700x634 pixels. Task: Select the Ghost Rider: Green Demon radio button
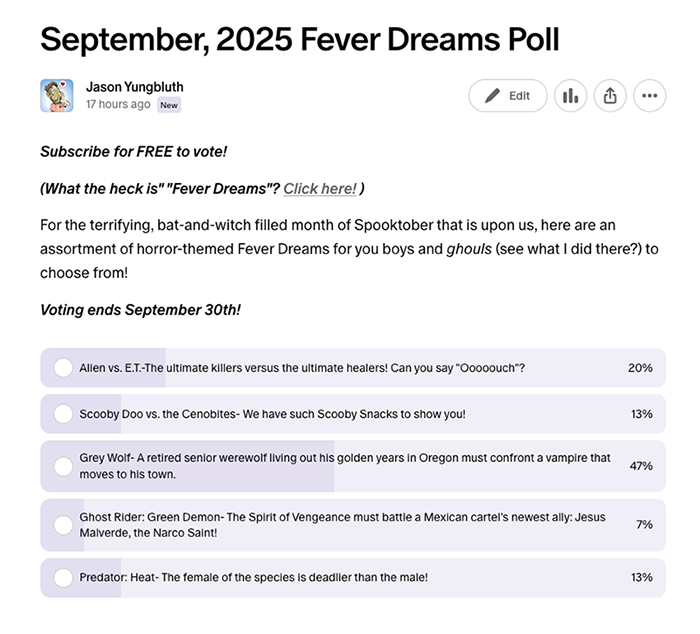point(64,525)
